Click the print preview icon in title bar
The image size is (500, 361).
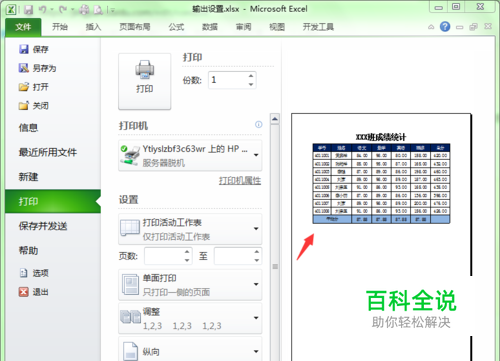pos(98,10)
